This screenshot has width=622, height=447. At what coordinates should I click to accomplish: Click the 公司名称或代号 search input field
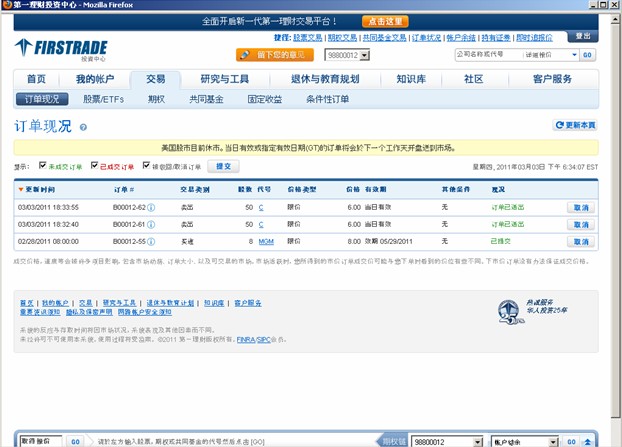click(x=488, y=55)
